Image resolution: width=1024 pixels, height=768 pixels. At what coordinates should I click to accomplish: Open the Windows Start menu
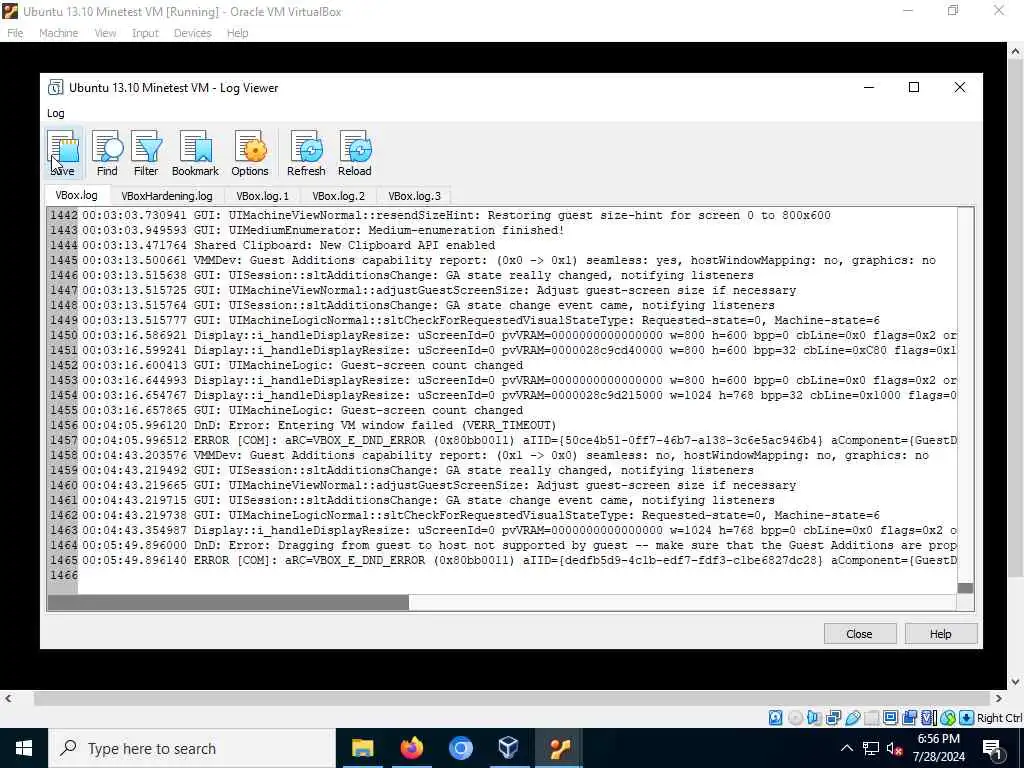(24, 748)
